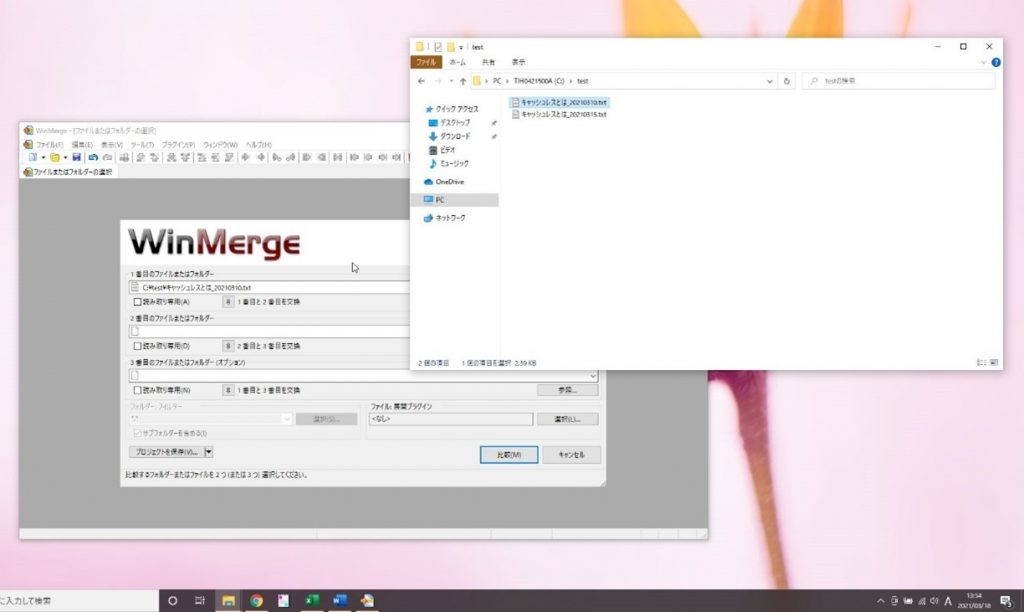Expand the Explorer ribbon chevron
Image resolution: width=1024 pixels, height=612 pixels.
(984, 63)
